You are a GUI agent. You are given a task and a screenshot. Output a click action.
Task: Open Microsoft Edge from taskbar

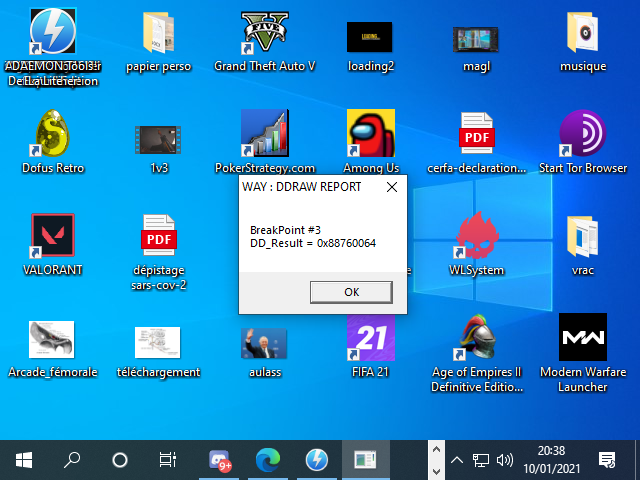tap(268, 460)
